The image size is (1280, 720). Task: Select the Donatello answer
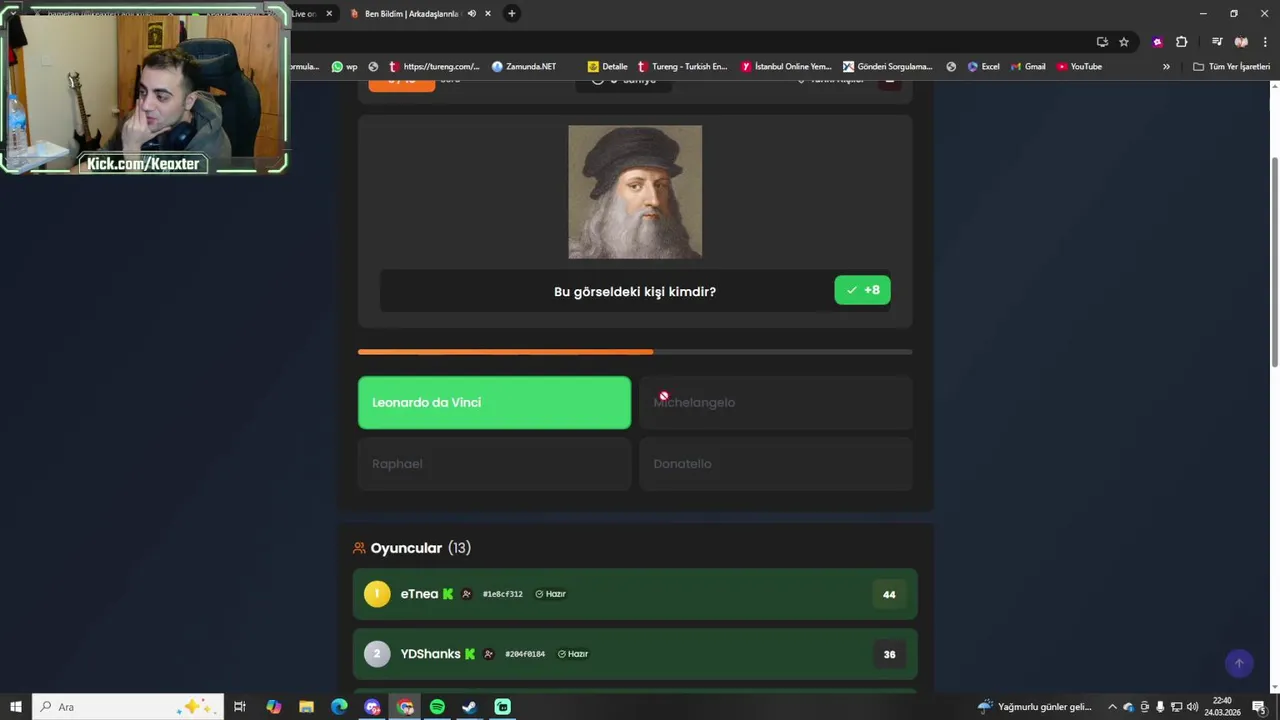(776, 464)
